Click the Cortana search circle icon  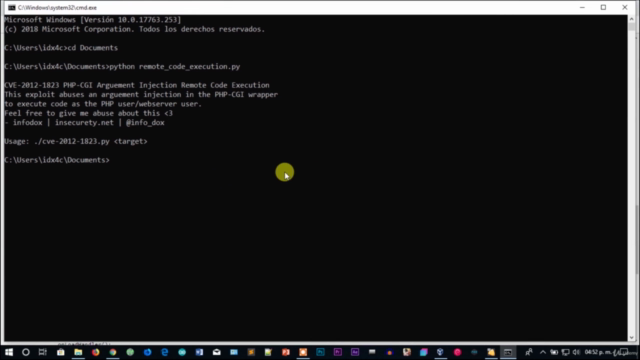tap(26, 352)
